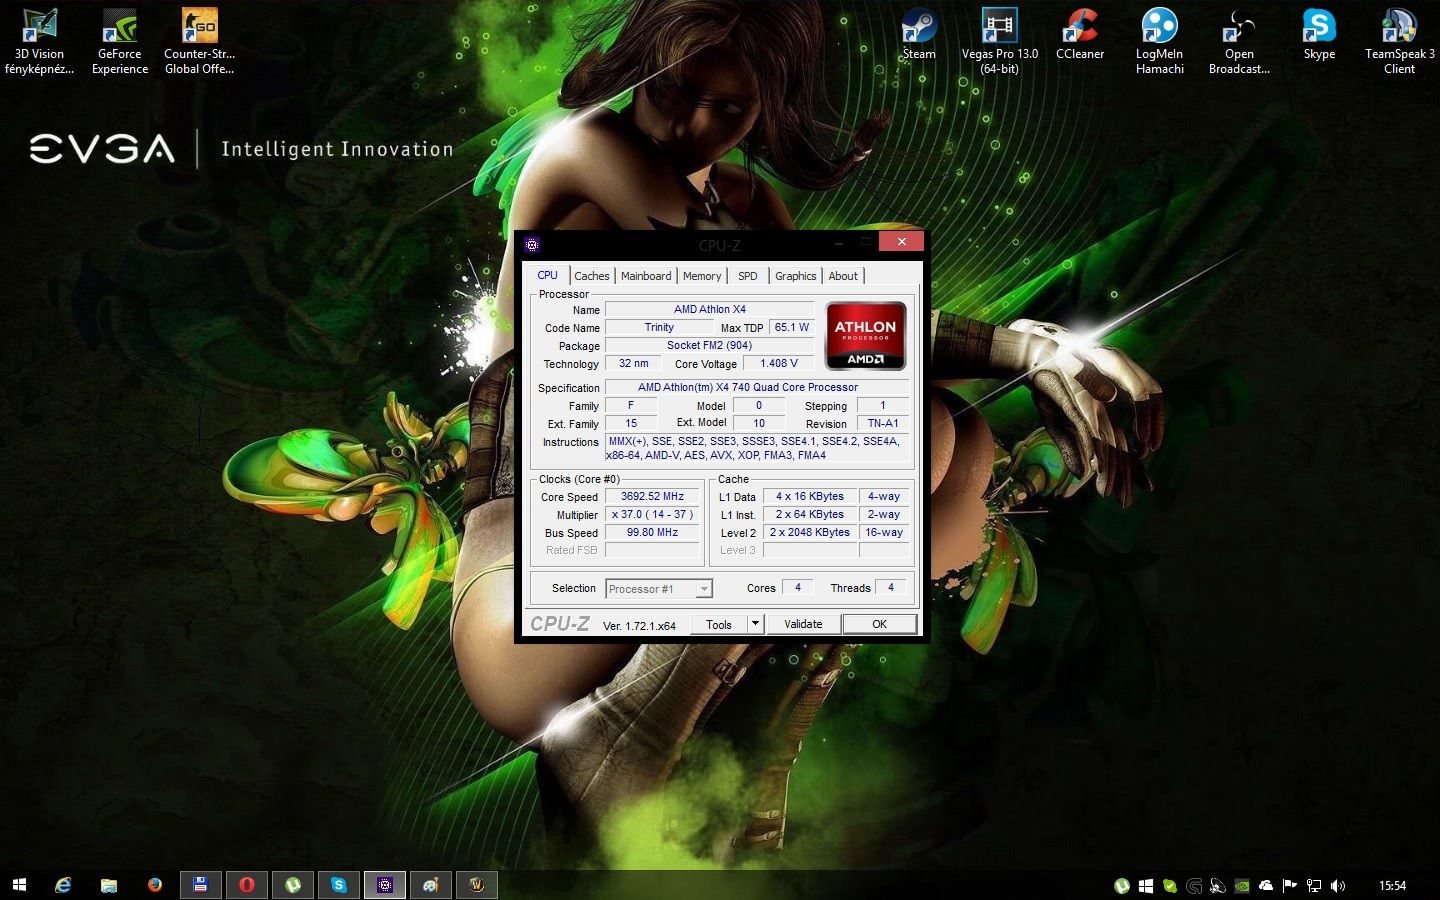Open the volume speaker tray icon
This screenshot has width=1440, height=900.
click(x=1338, y=885)
